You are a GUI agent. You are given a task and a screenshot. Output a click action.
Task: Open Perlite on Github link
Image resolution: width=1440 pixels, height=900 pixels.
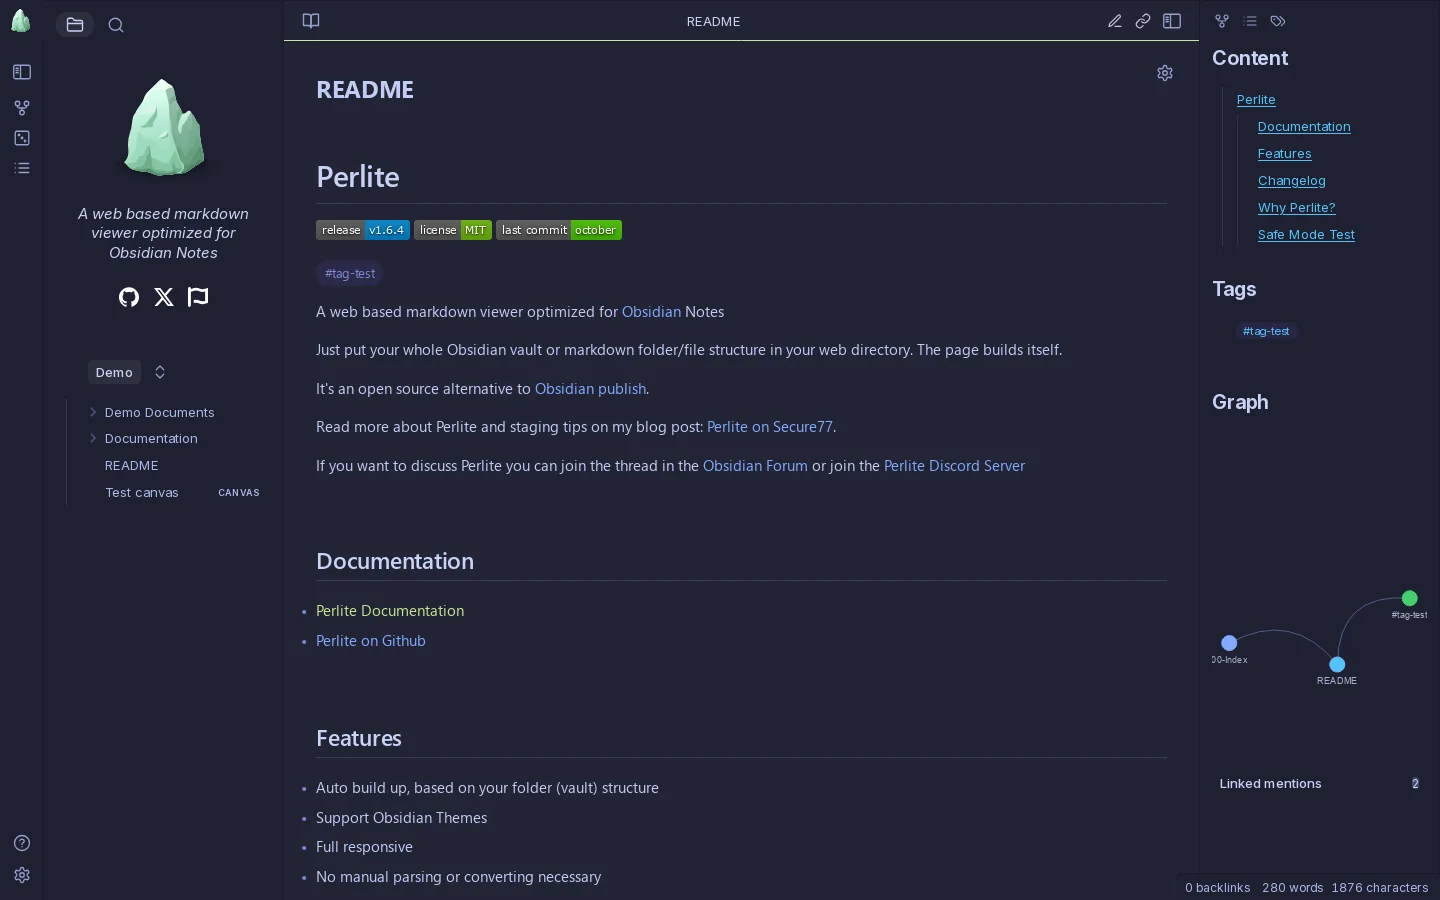click(x=371, y=641)
